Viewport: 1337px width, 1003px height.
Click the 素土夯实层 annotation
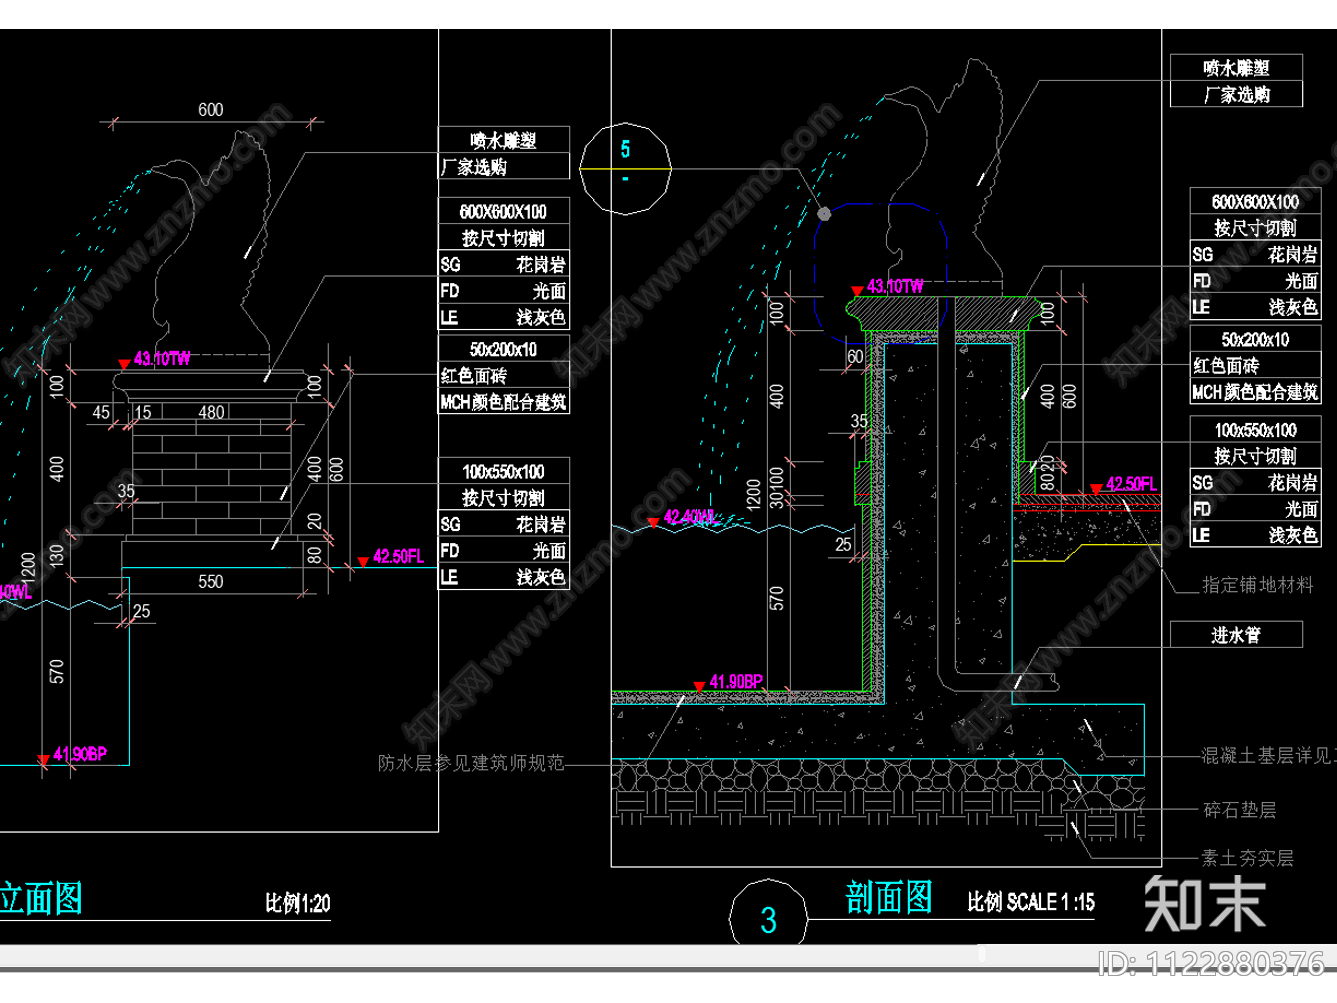[x=1248, y=858]
